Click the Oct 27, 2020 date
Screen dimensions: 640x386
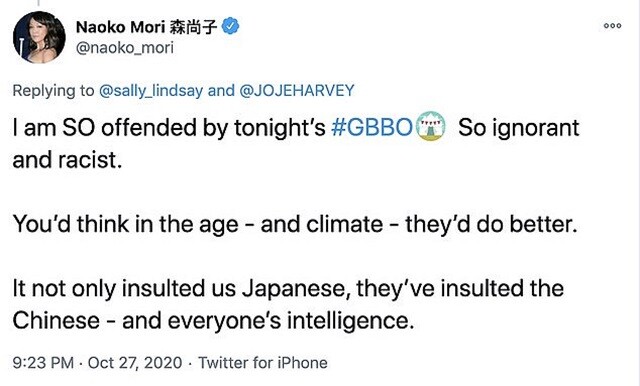click(135, 363)
